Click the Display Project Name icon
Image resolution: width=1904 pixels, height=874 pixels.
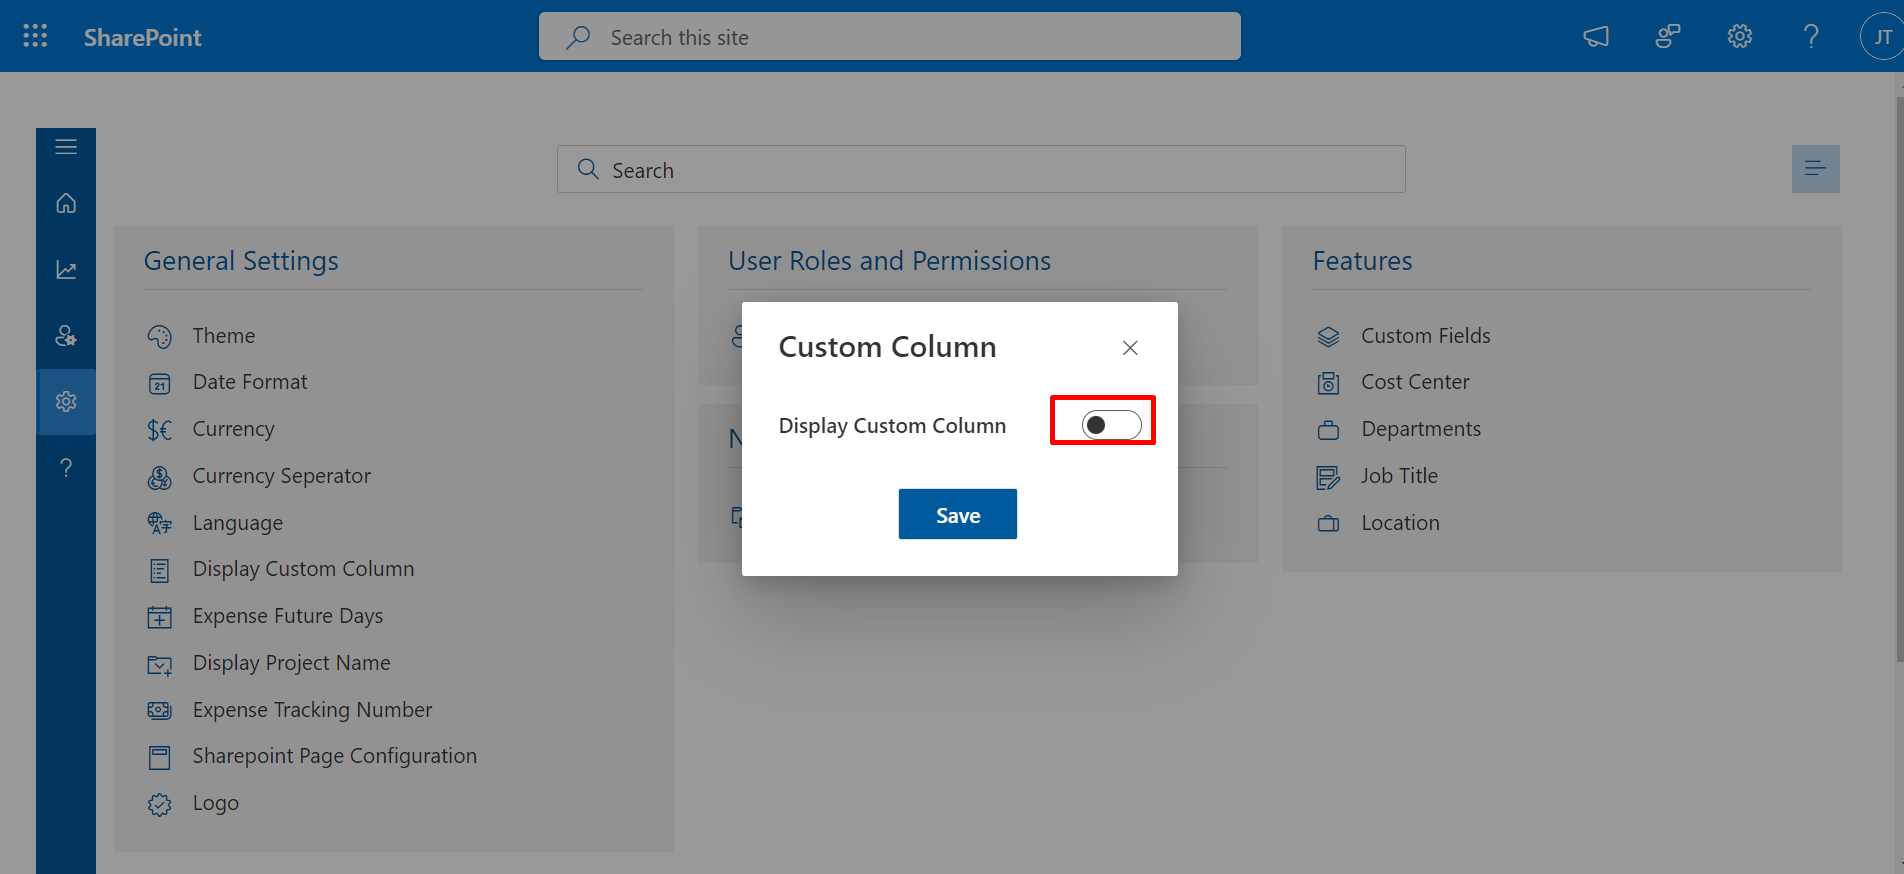pyautogui.click(x=160, y=665)
